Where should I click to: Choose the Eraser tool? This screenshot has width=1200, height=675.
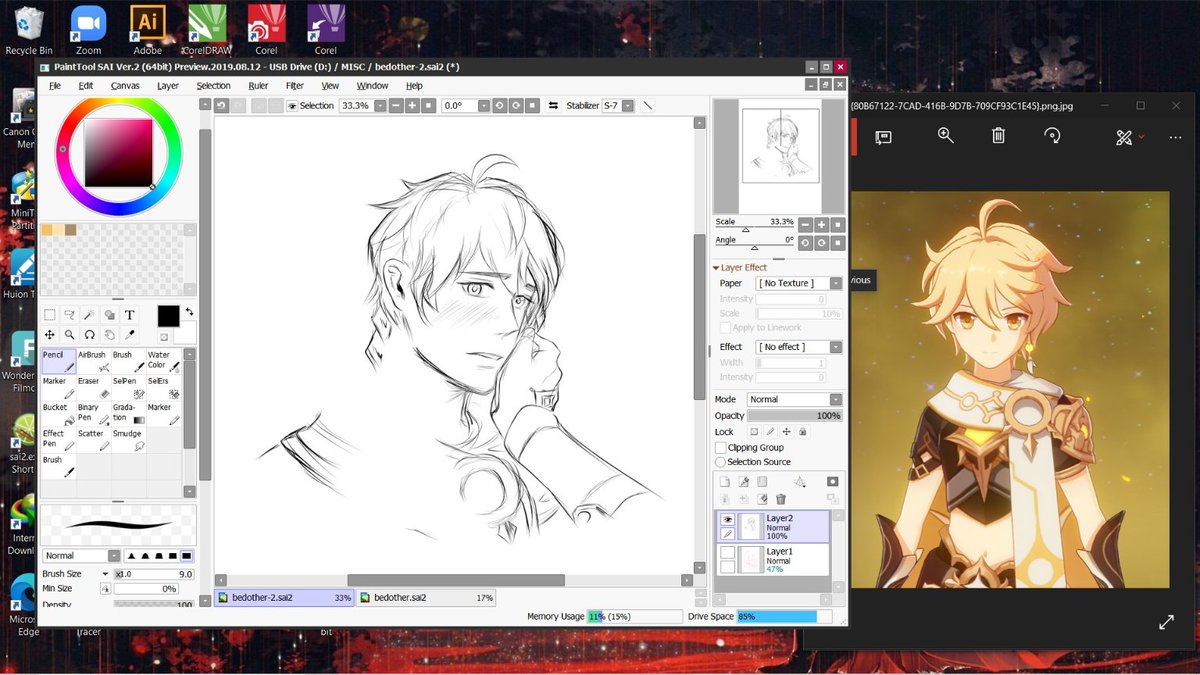pyautogui.click(x=93, y=387)
